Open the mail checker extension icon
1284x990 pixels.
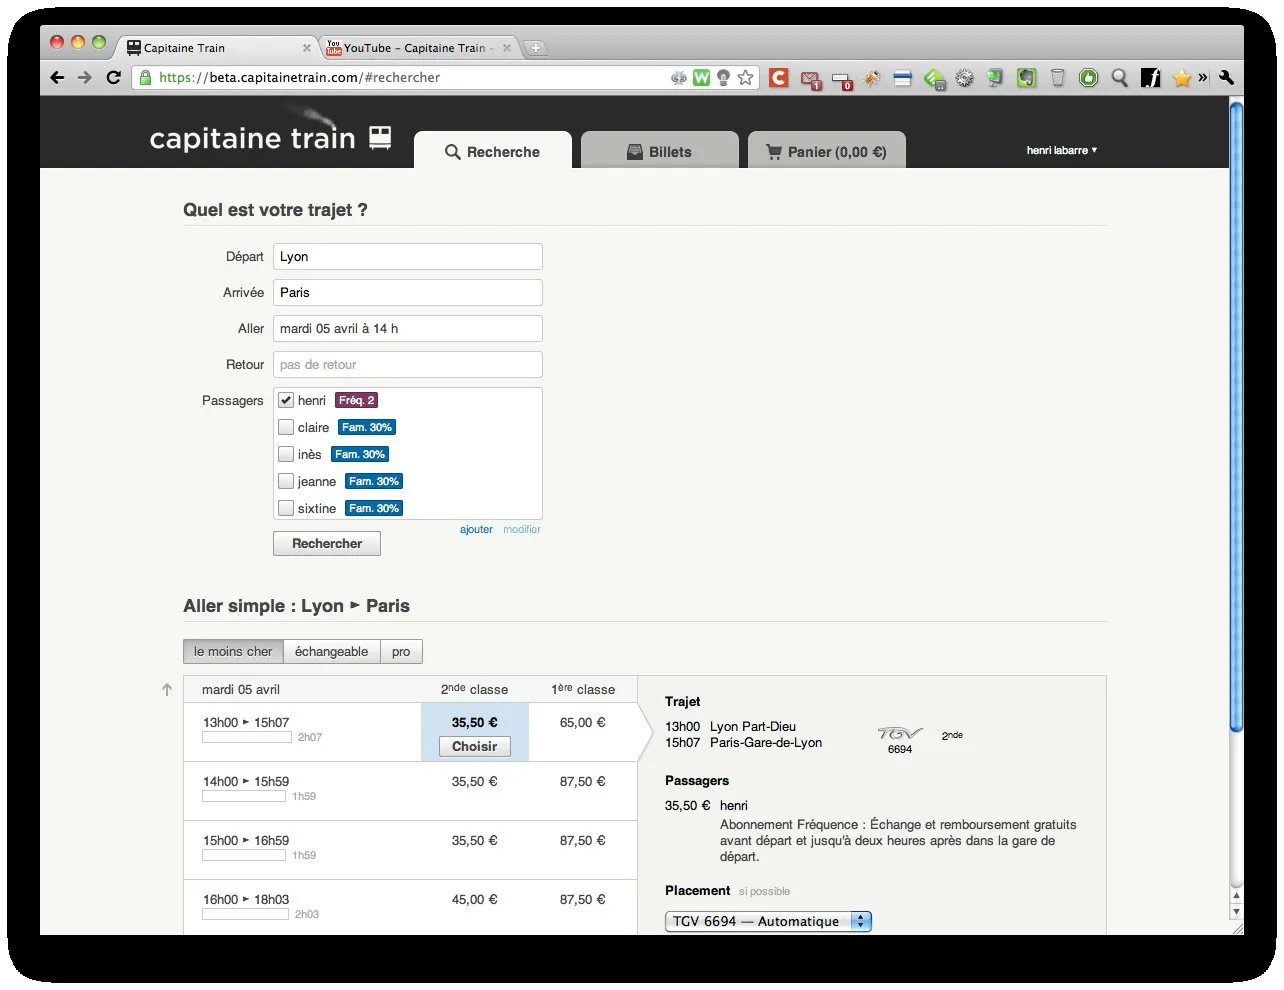pyautogui.click(x=811, y=78)
